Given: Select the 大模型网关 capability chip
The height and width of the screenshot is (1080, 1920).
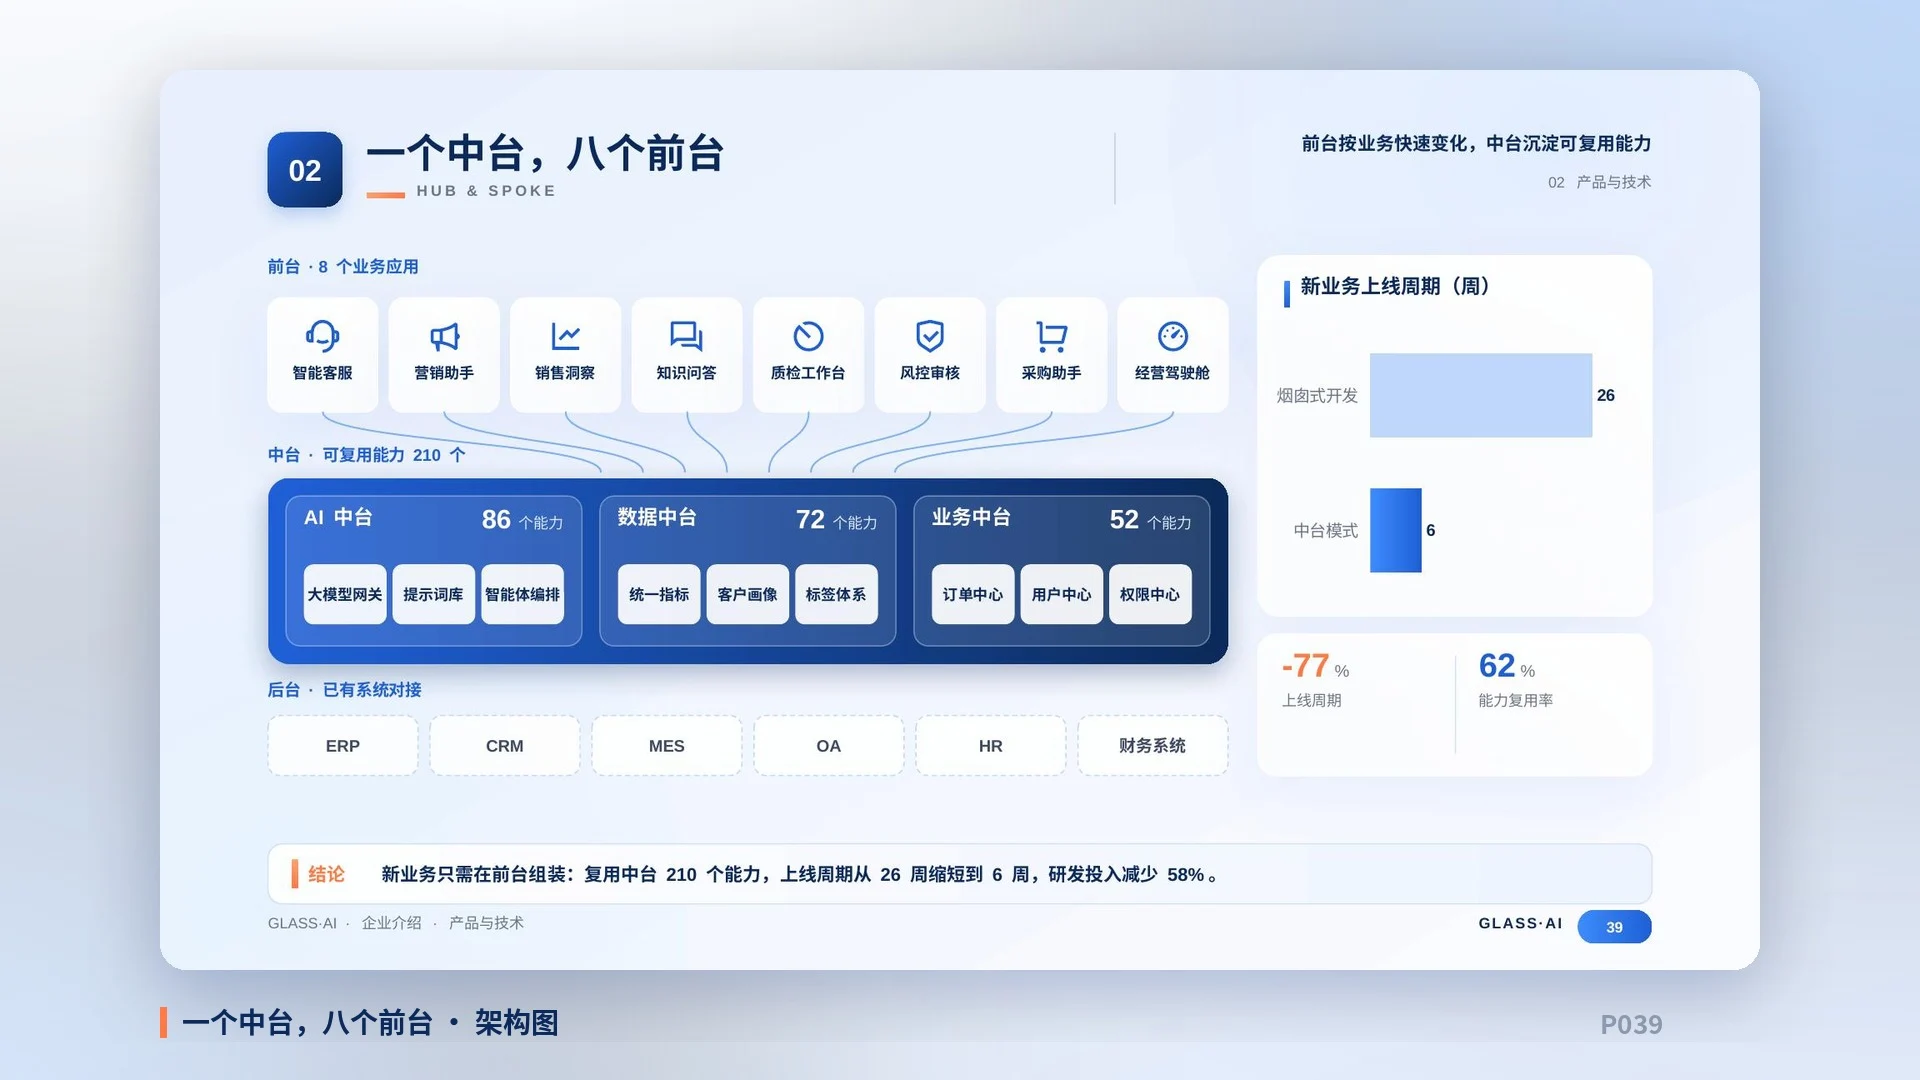Looking at the screenshot, I should (345, 594).
